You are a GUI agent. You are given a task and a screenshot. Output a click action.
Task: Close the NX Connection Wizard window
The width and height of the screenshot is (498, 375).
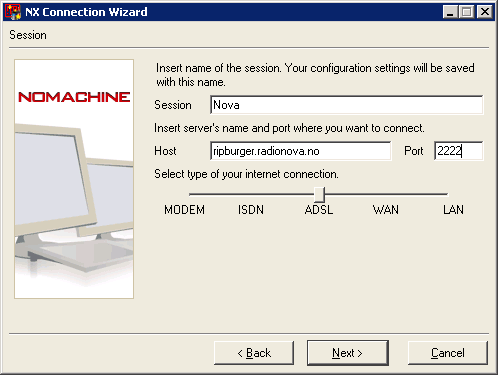485,12
